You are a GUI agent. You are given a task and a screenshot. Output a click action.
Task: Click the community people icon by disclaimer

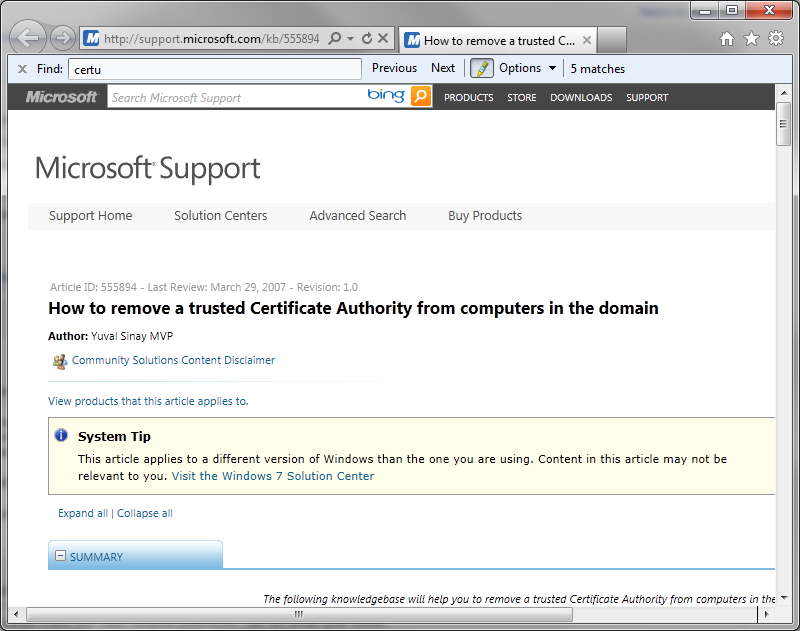tap(60, 362)
